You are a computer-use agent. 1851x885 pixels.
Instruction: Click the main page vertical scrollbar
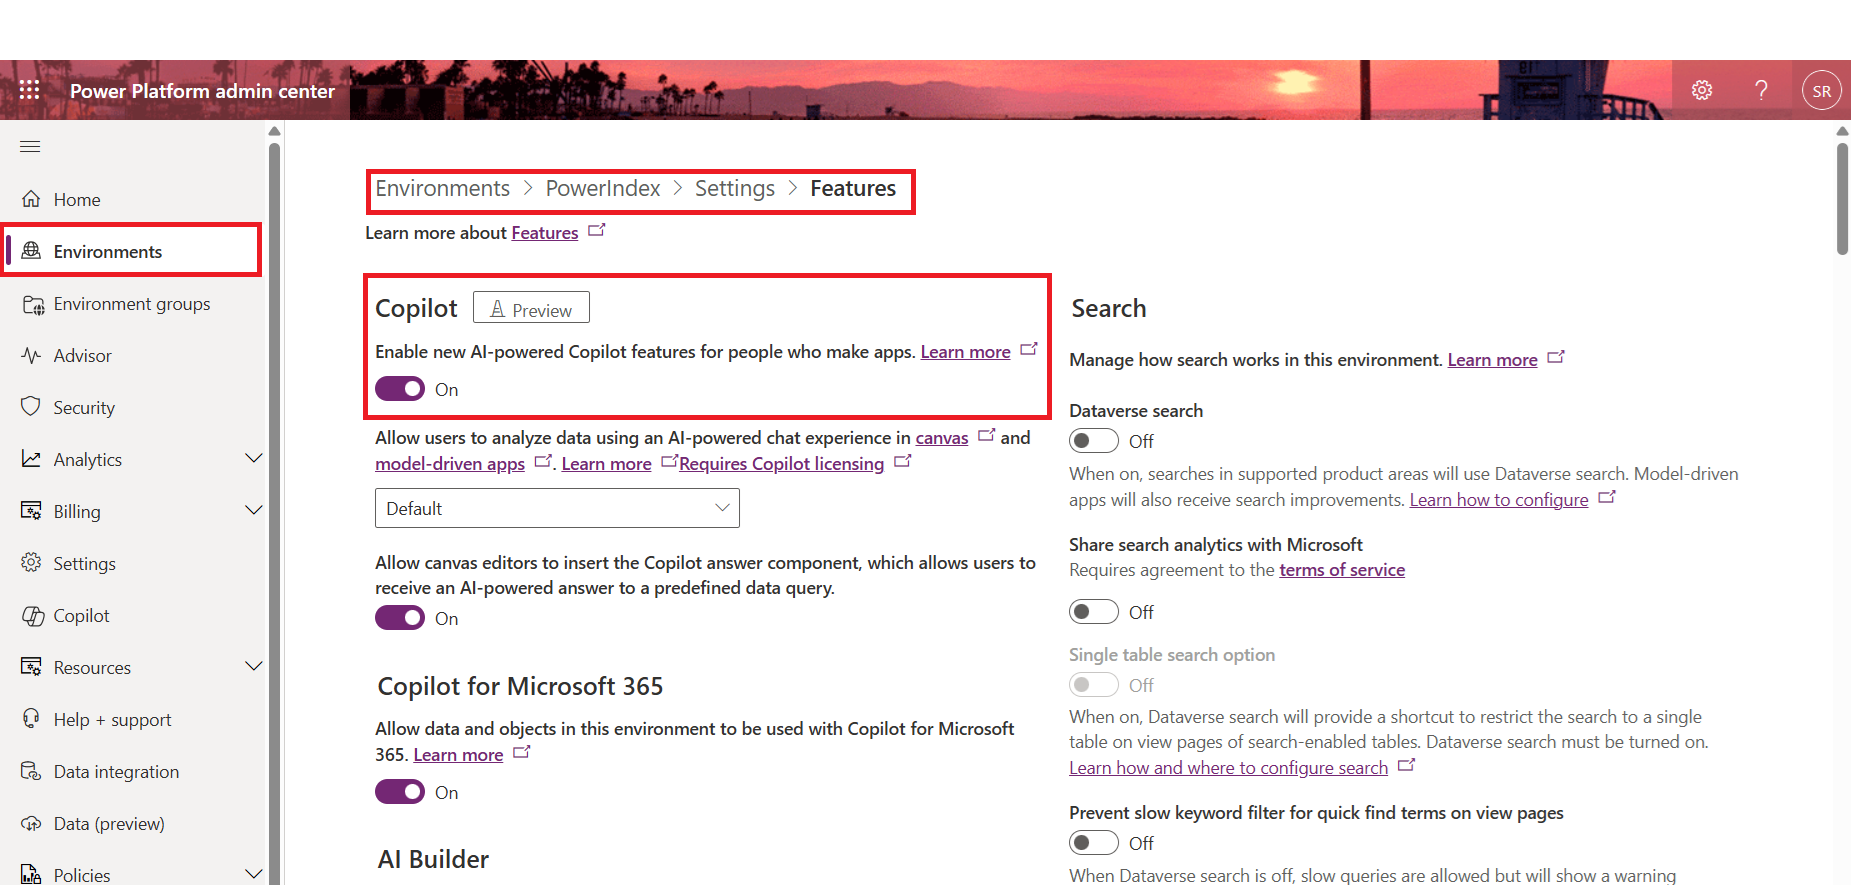[x=1842, y=200]
